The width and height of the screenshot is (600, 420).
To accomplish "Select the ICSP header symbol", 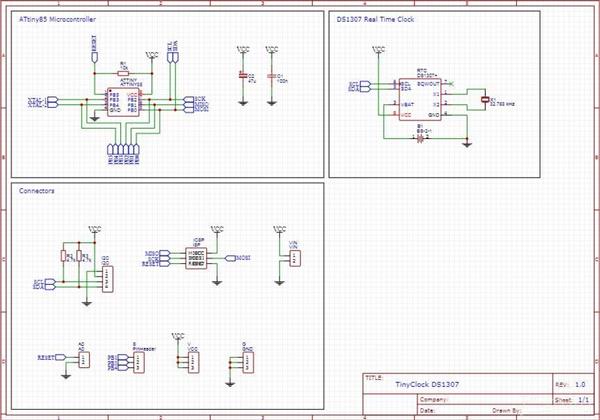I will [196, 258].
